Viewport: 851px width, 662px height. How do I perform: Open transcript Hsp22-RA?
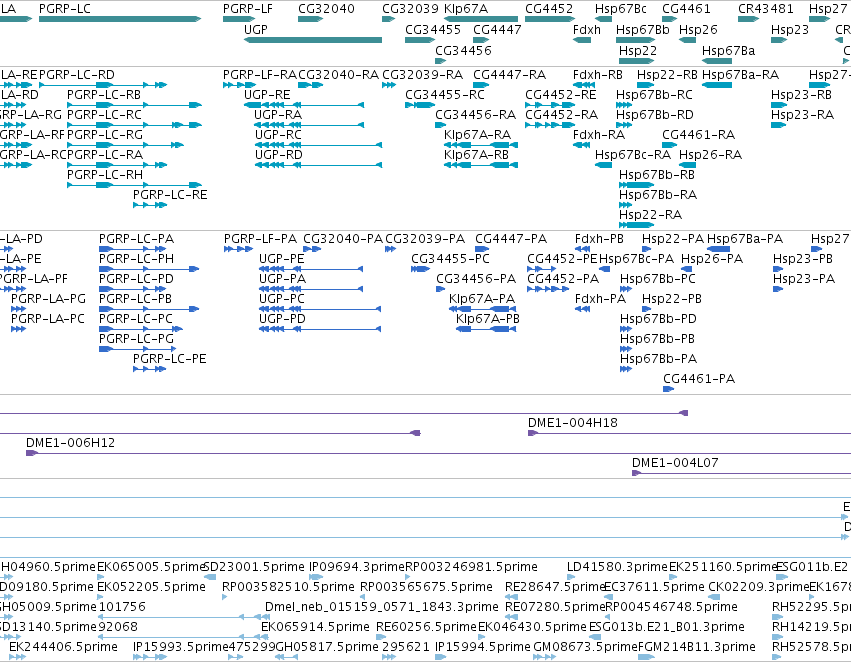(650, 214)
